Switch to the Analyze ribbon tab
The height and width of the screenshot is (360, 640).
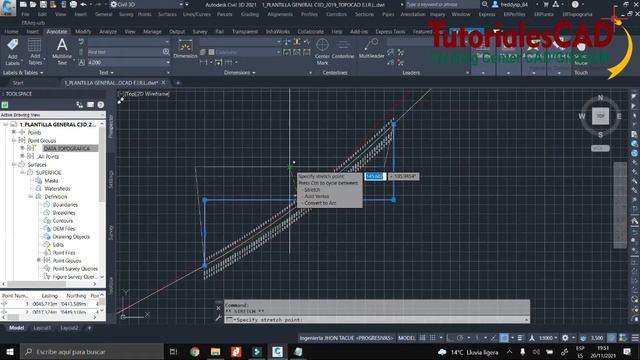[x=108, y=31]
